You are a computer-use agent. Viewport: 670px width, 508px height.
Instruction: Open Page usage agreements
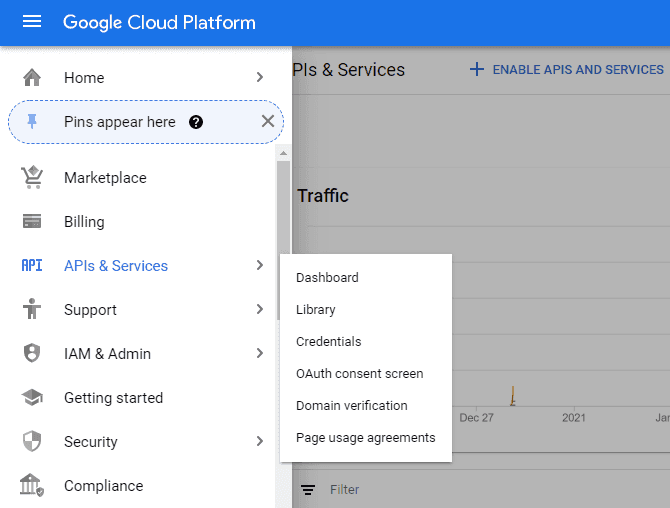[x=366, y=438]
